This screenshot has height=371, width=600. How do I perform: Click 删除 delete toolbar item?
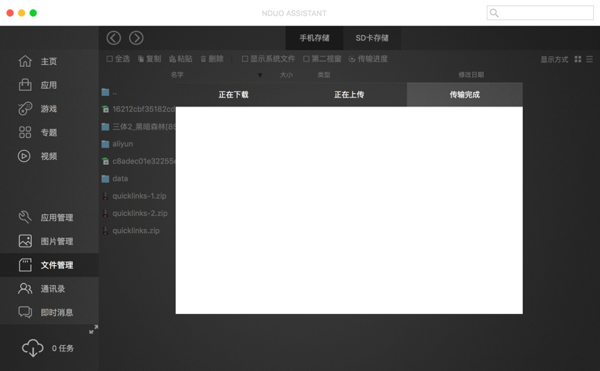(212, 59)
